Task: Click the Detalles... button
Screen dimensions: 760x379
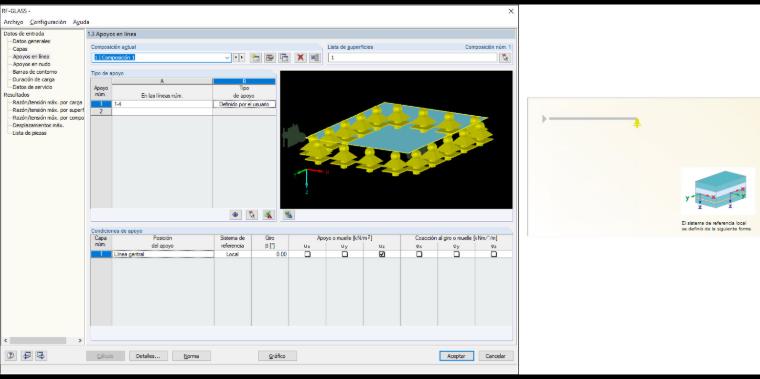Action: click(x=148, y=356)
